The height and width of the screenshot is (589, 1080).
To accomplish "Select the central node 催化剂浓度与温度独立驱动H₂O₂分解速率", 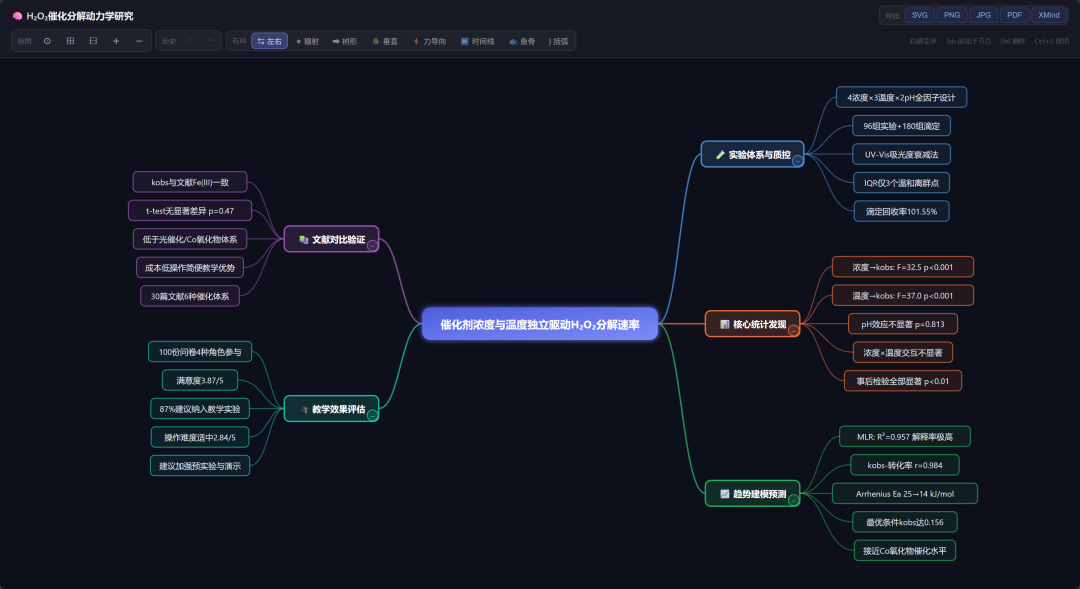I will click(540, 324).
